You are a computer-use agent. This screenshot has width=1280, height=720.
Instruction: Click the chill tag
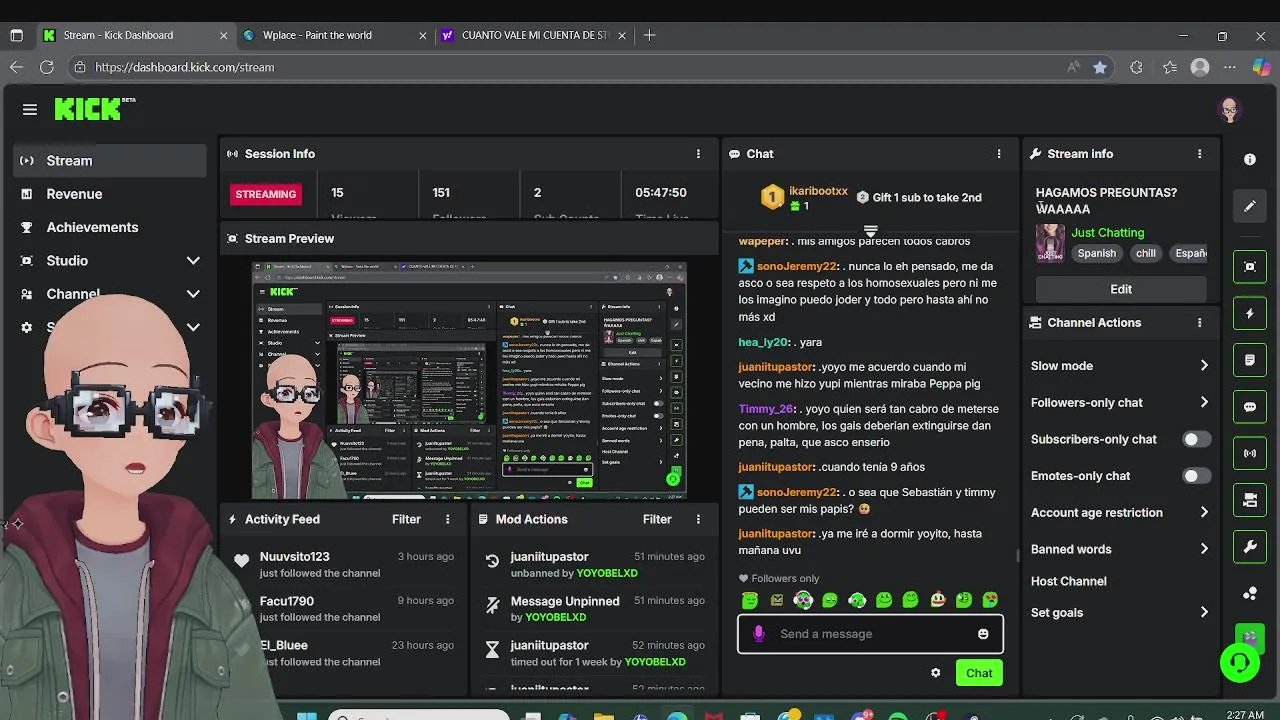coord(1145,253)
